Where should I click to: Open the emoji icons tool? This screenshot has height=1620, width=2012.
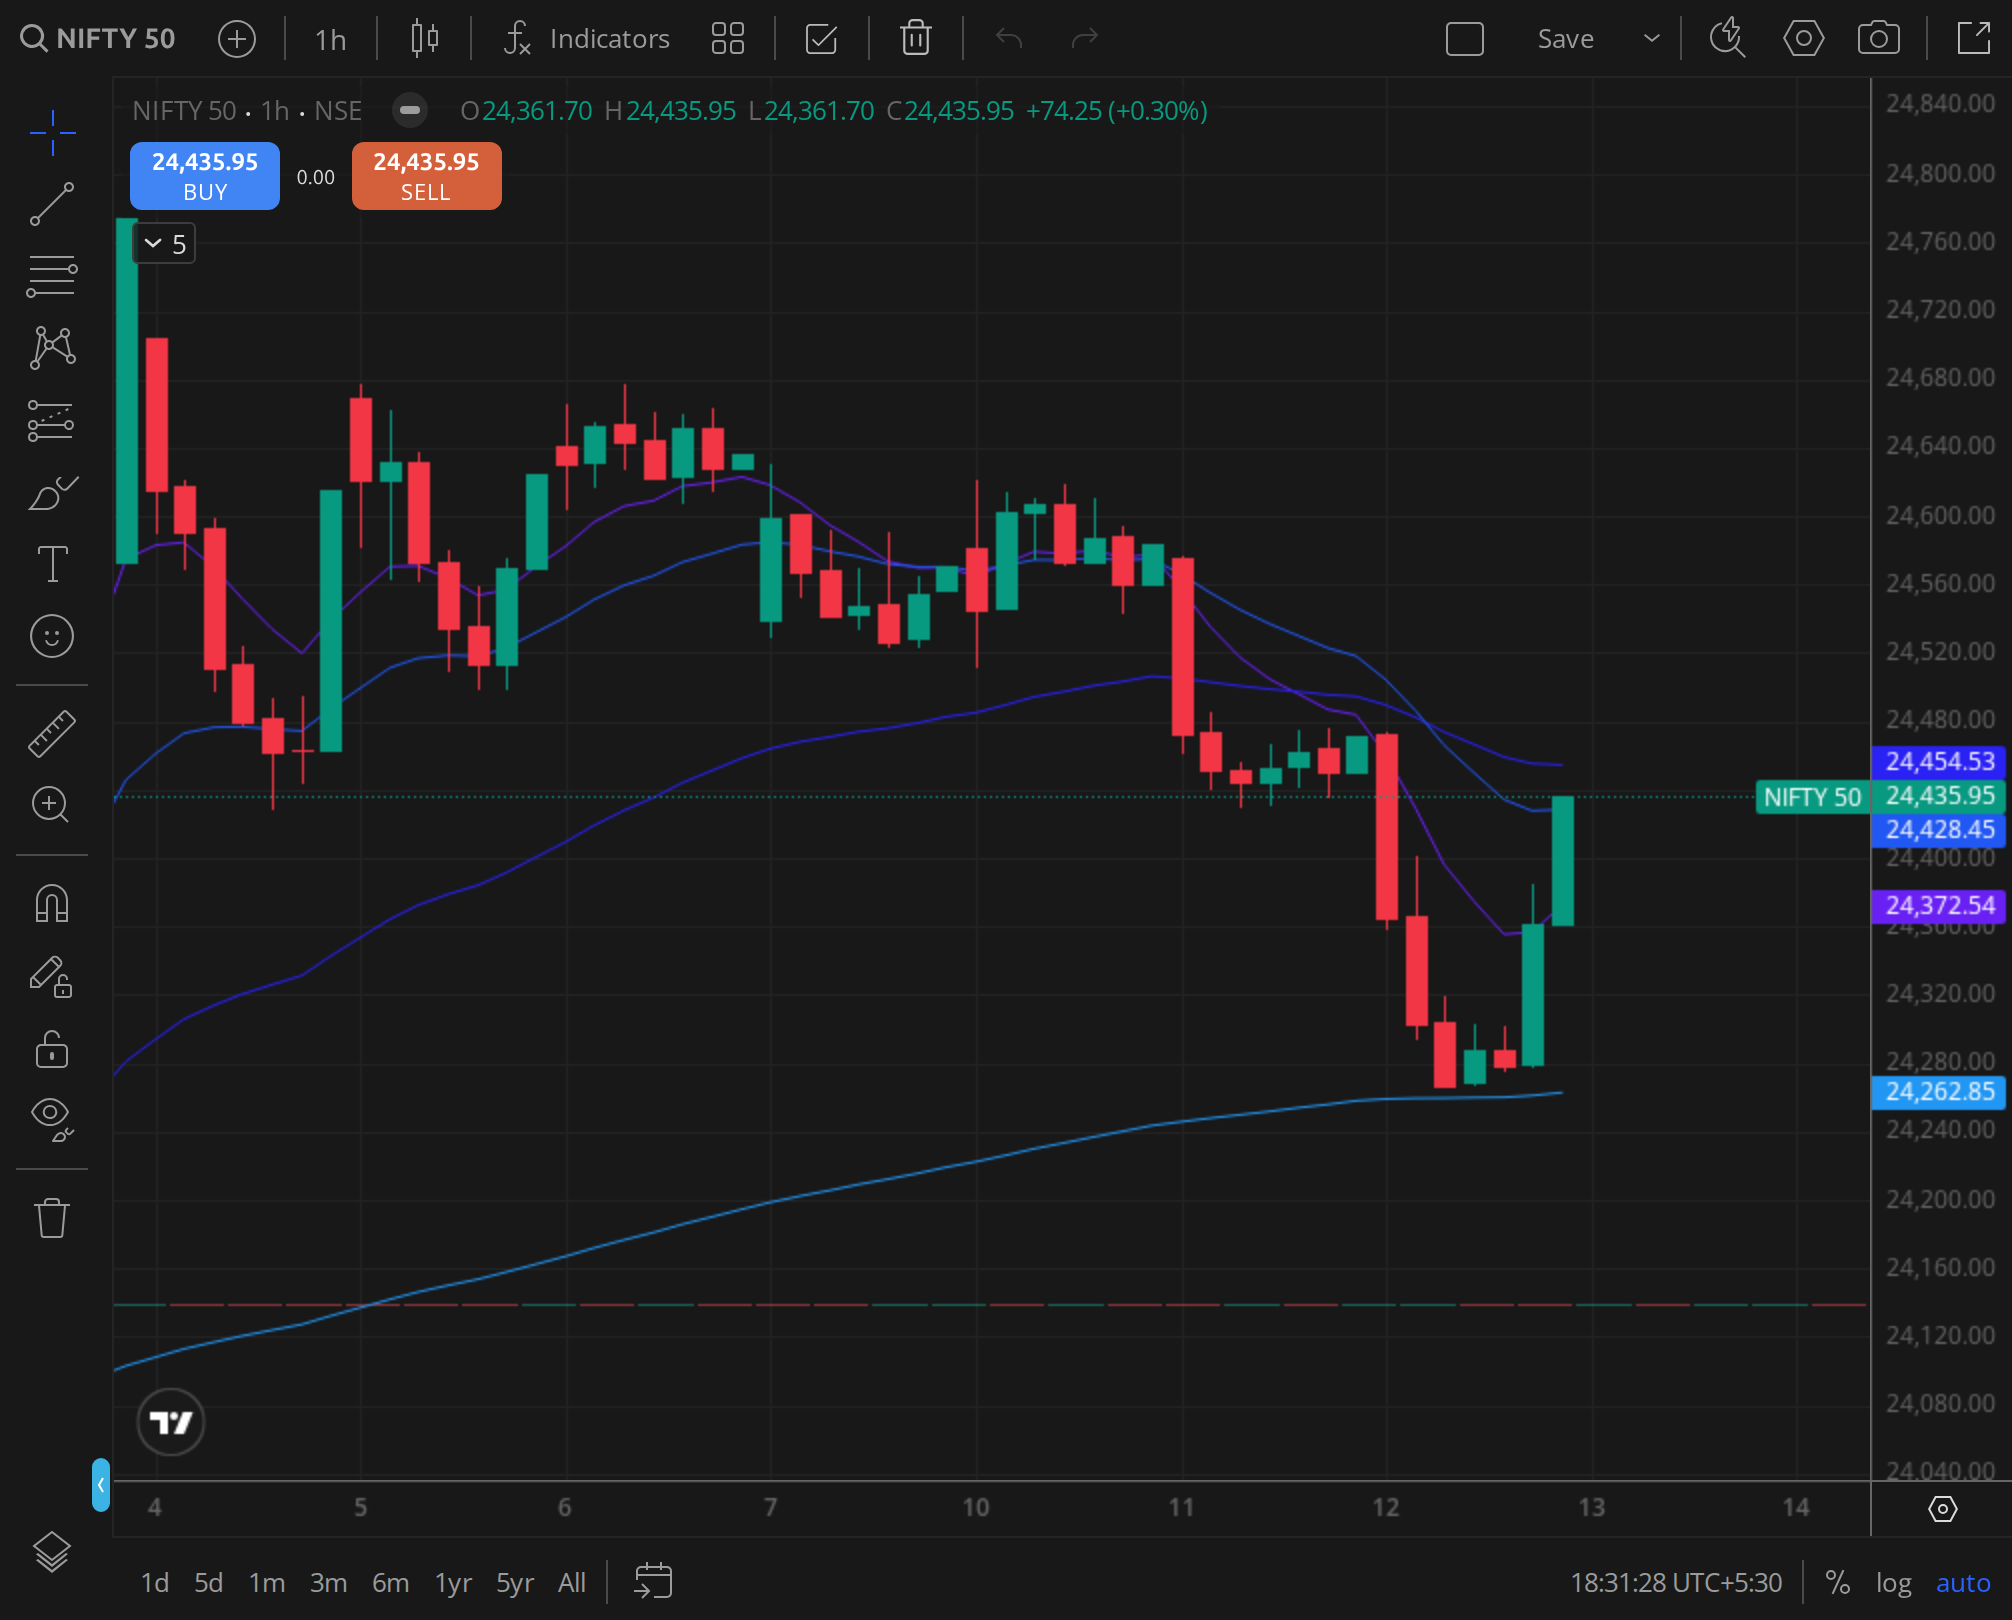point(52,636)
